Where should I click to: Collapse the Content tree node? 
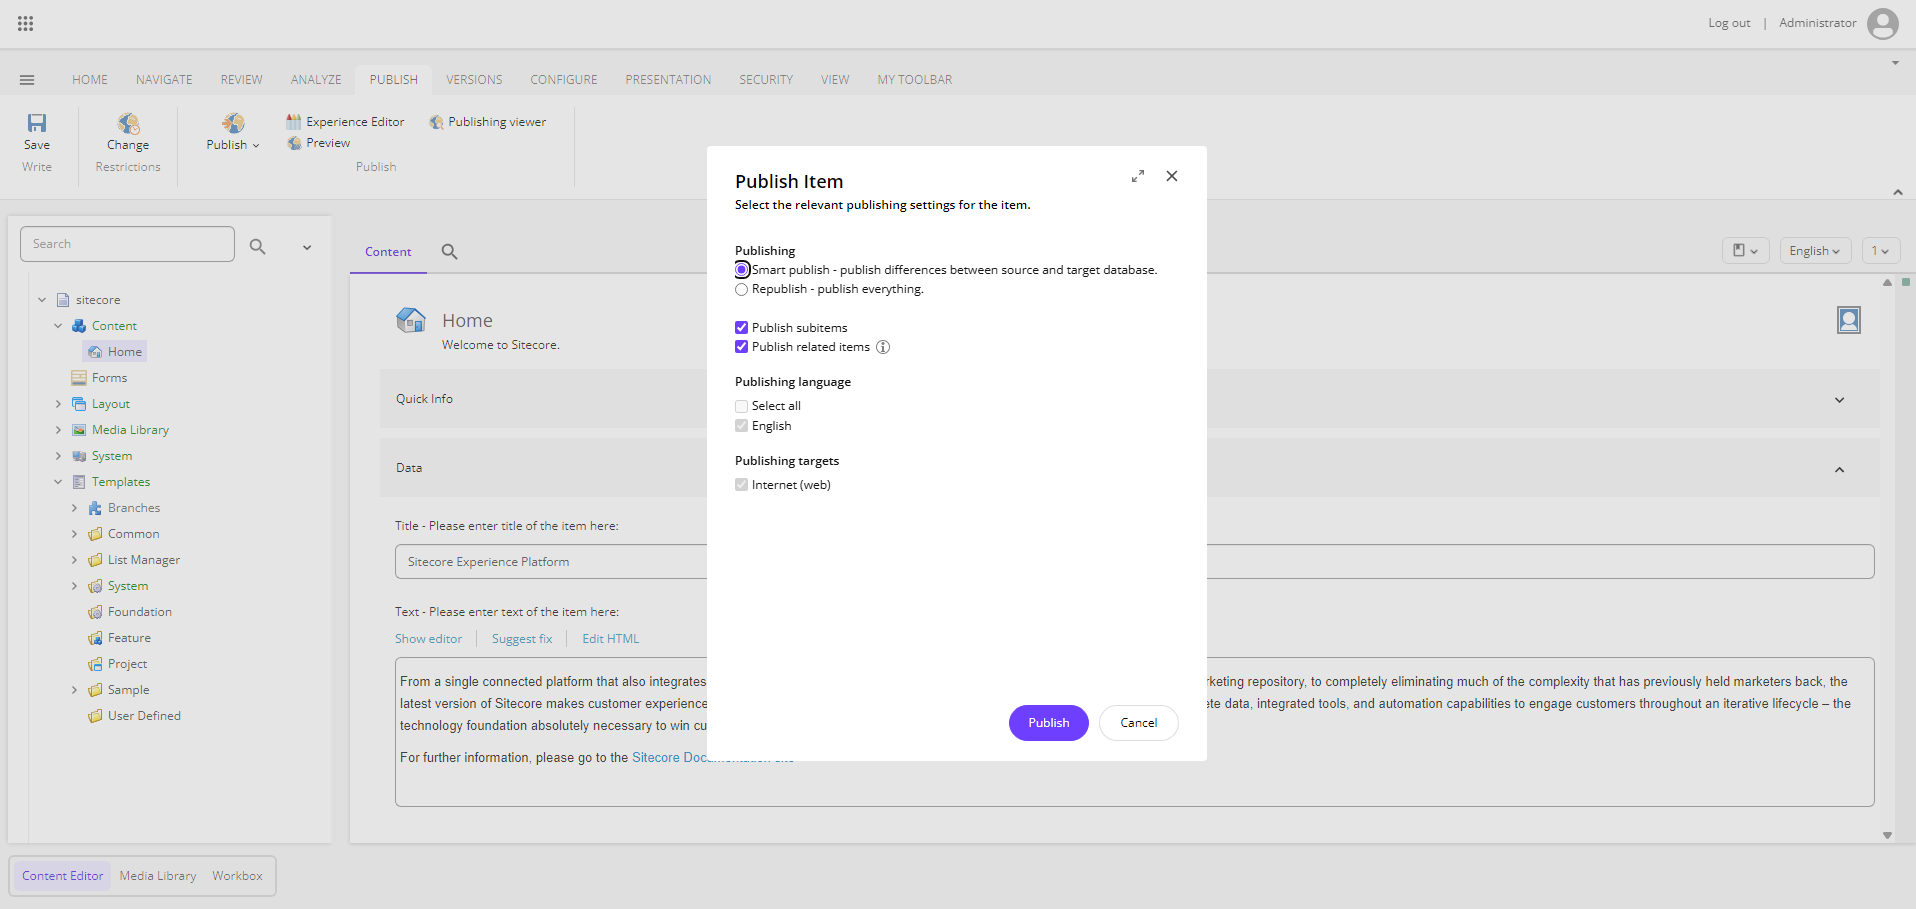(58, 326)
